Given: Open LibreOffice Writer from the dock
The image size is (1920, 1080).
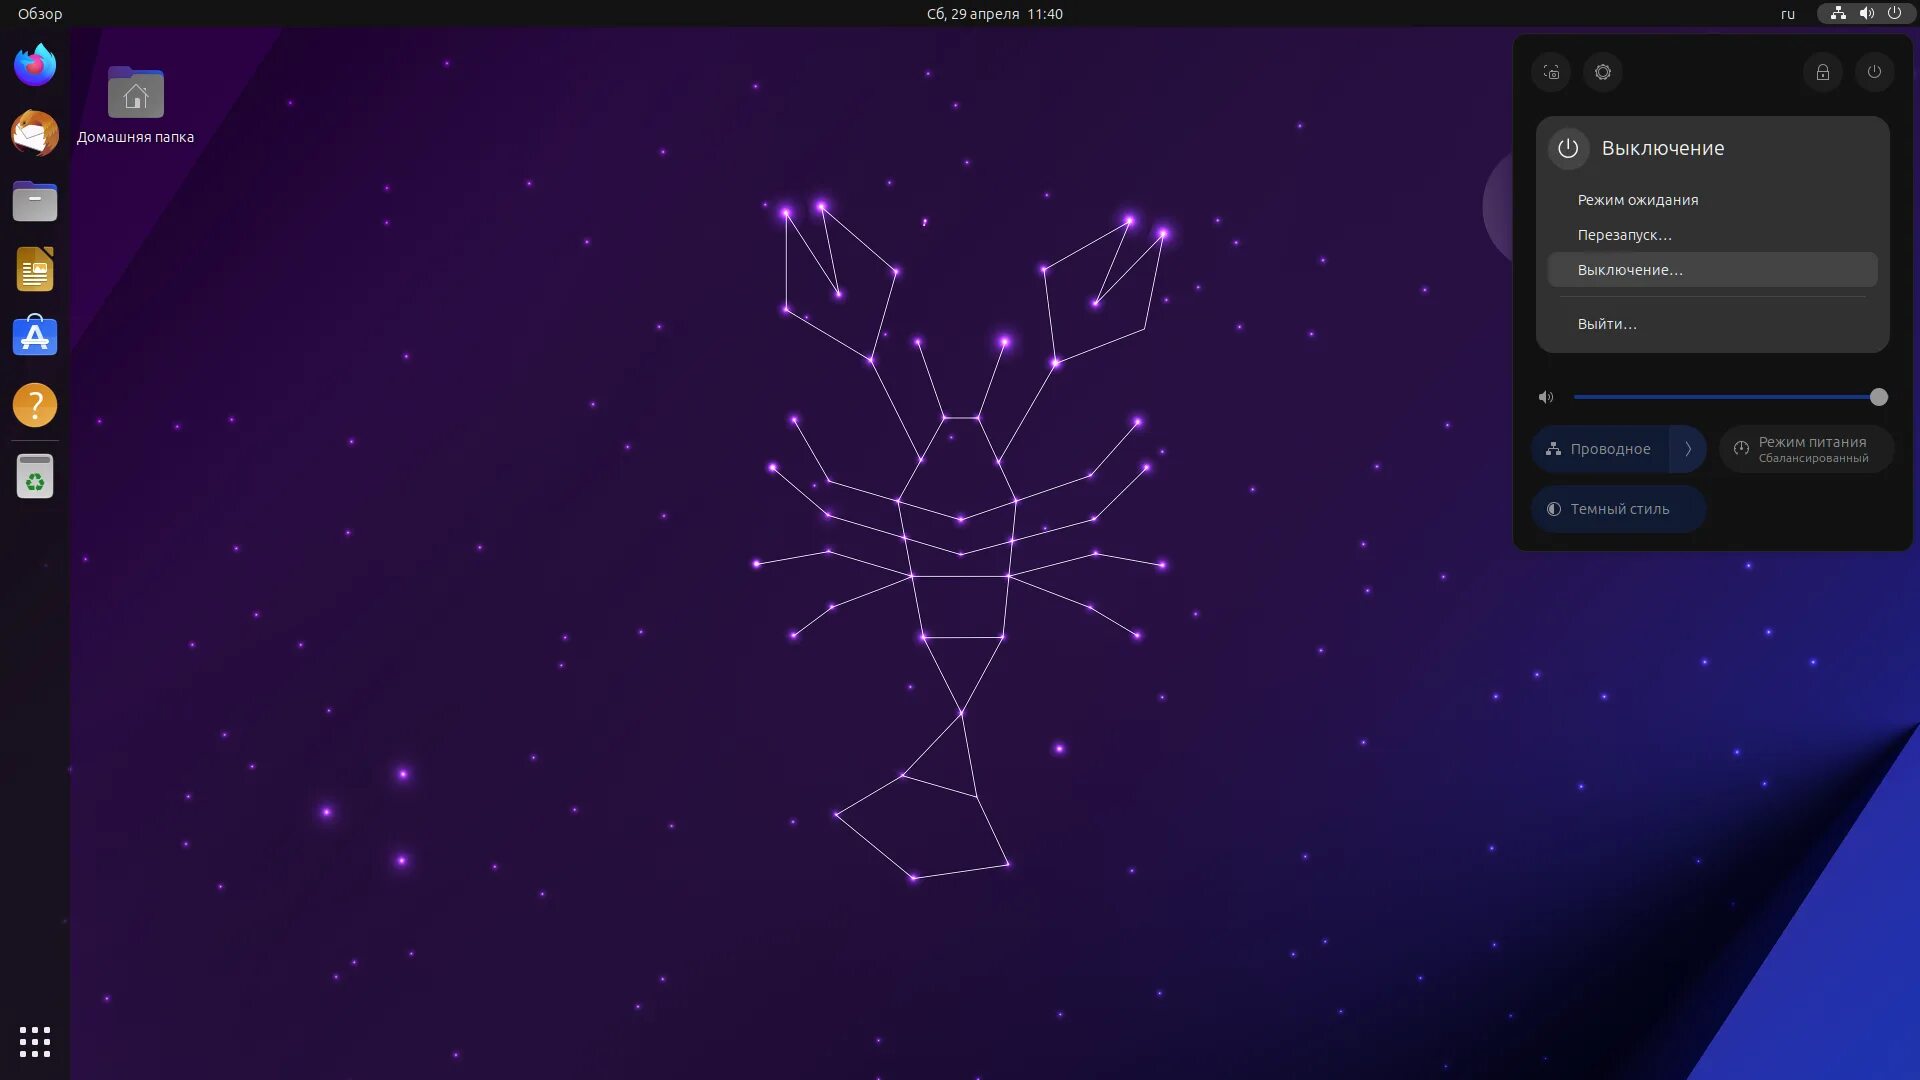Looking at the screenshot, I should pos(35,269).
